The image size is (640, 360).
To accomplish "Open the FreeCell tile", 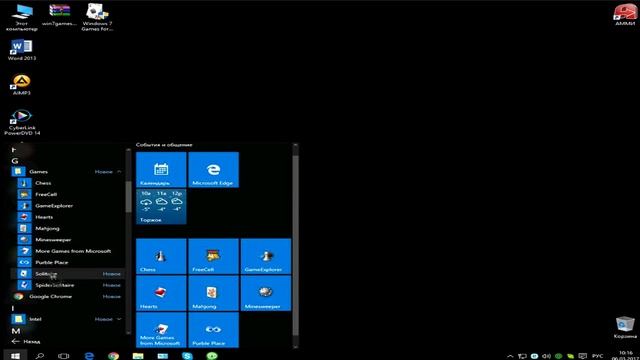I will click(x=213, y=256).
